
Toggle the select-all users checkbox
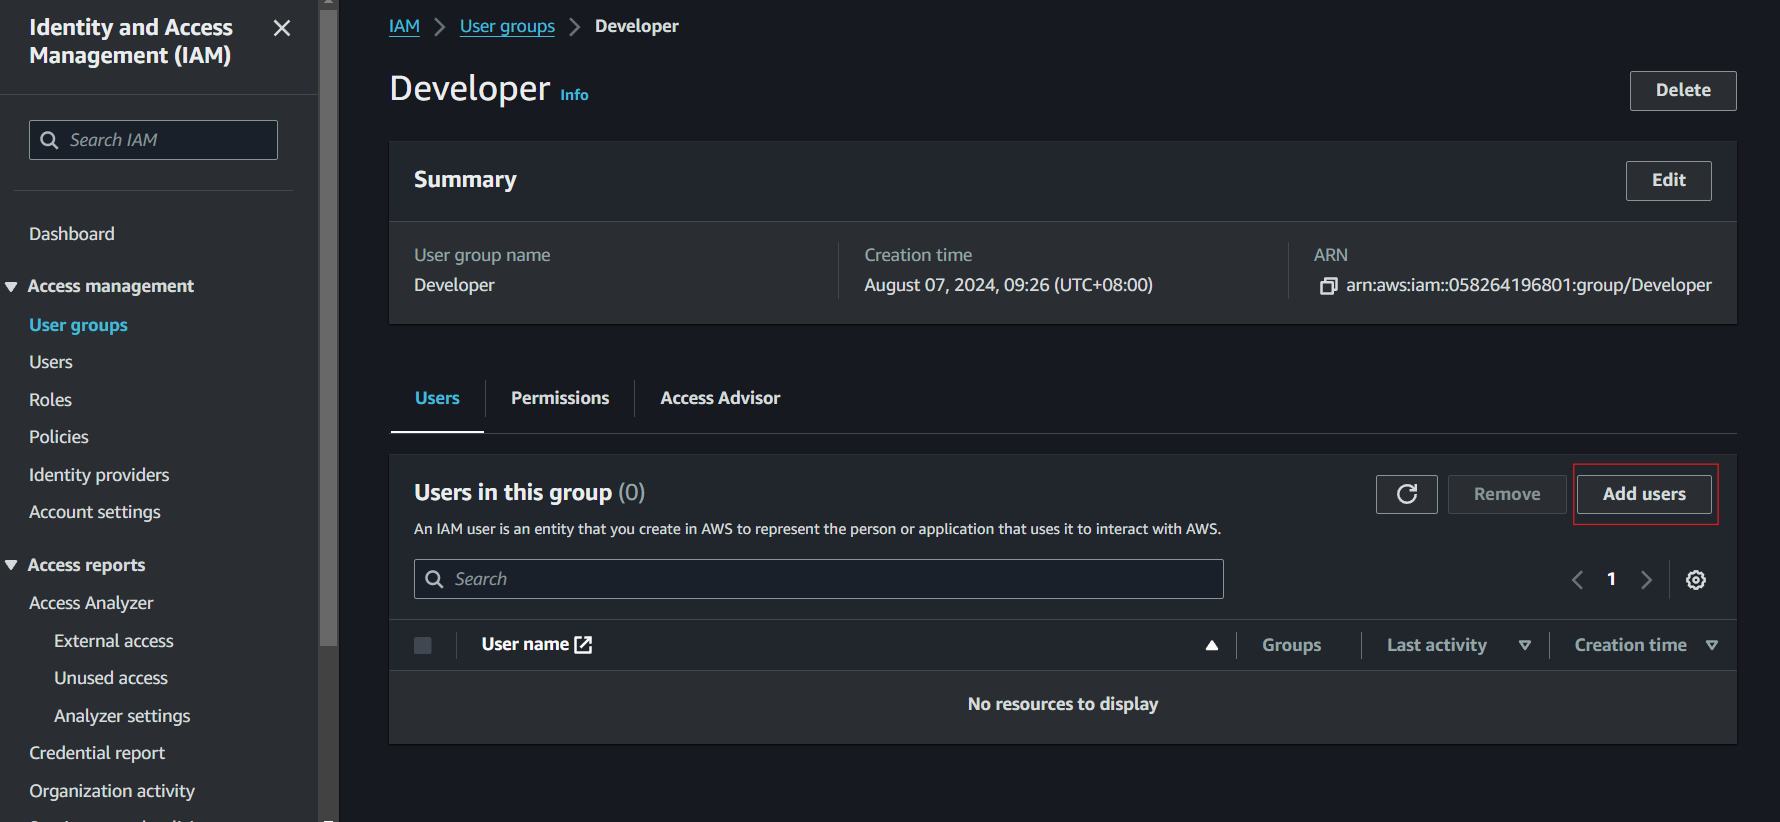coord(423,645)
